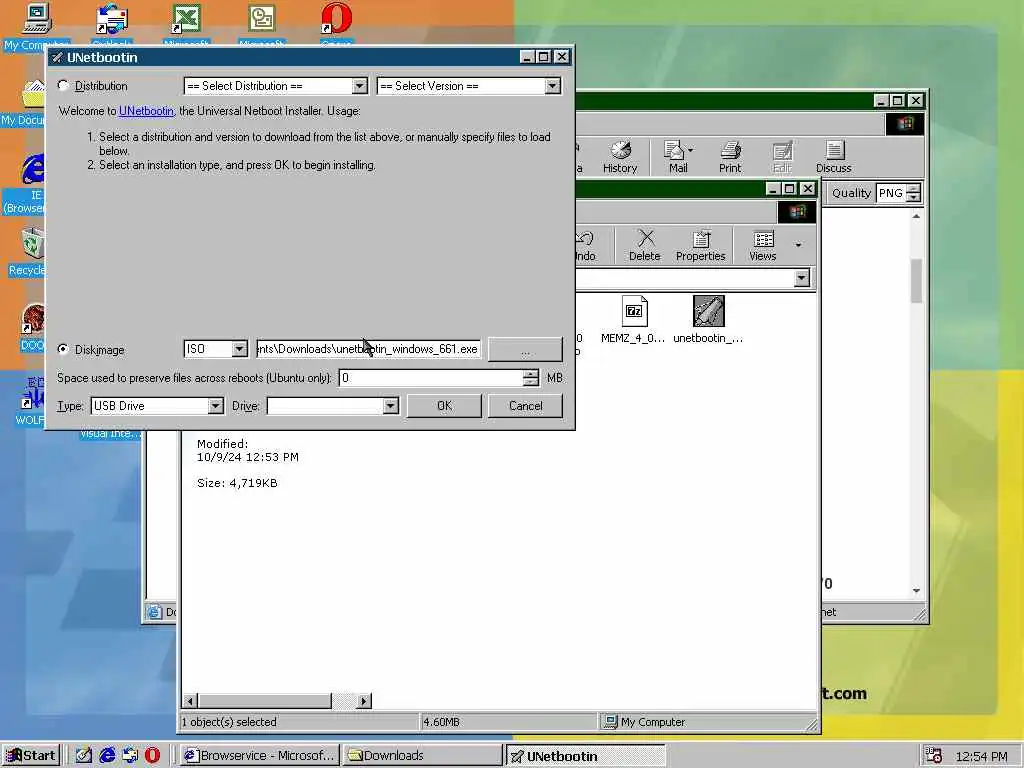Image resolution: width=1024 pixels, height=768 pixels.
Task: Select the Recycle Bin desktop icon
Action: pos(26,253)
